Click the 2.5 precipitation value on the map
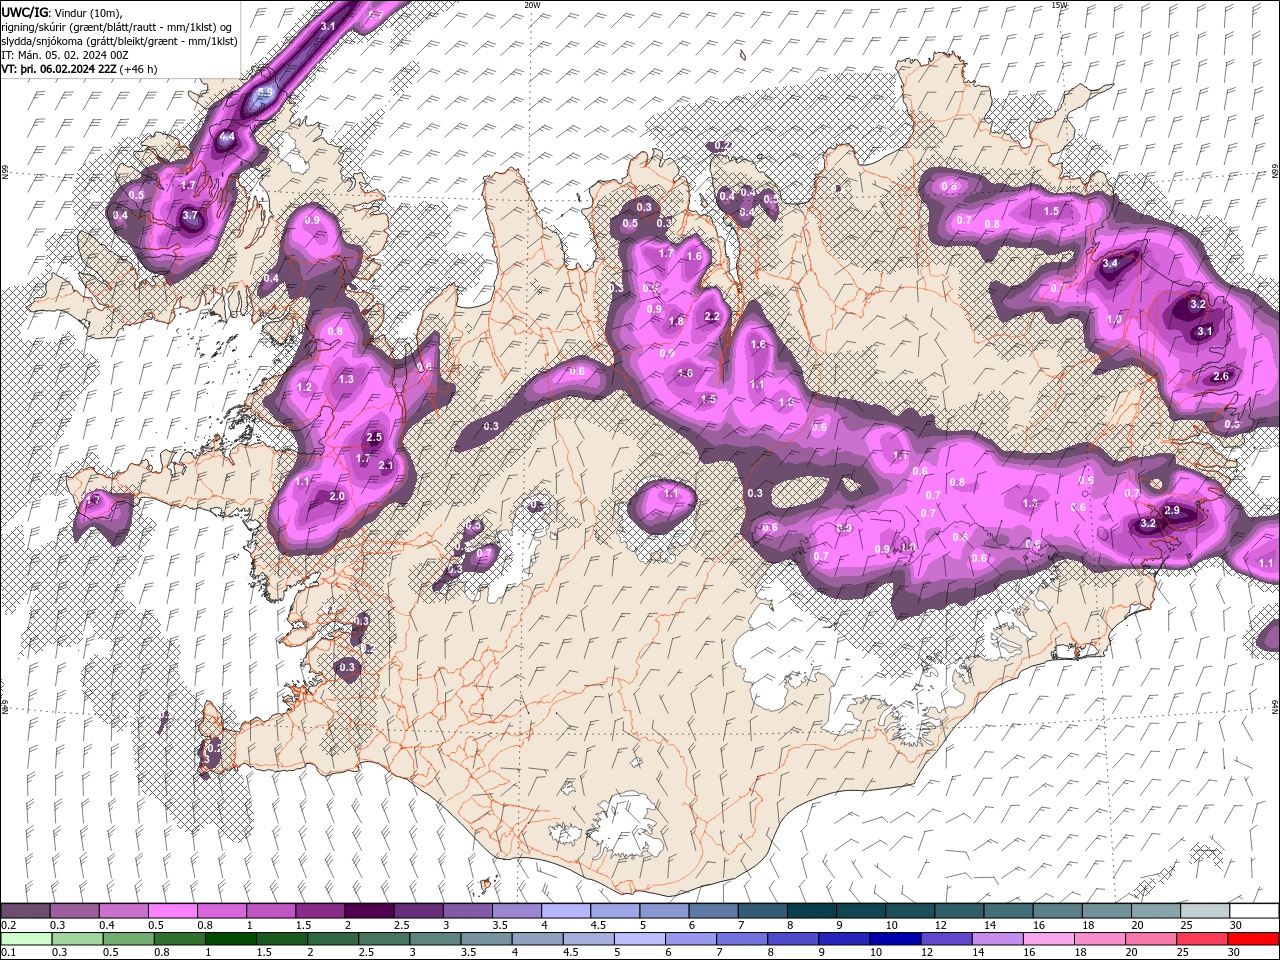 tap(375, 437)
